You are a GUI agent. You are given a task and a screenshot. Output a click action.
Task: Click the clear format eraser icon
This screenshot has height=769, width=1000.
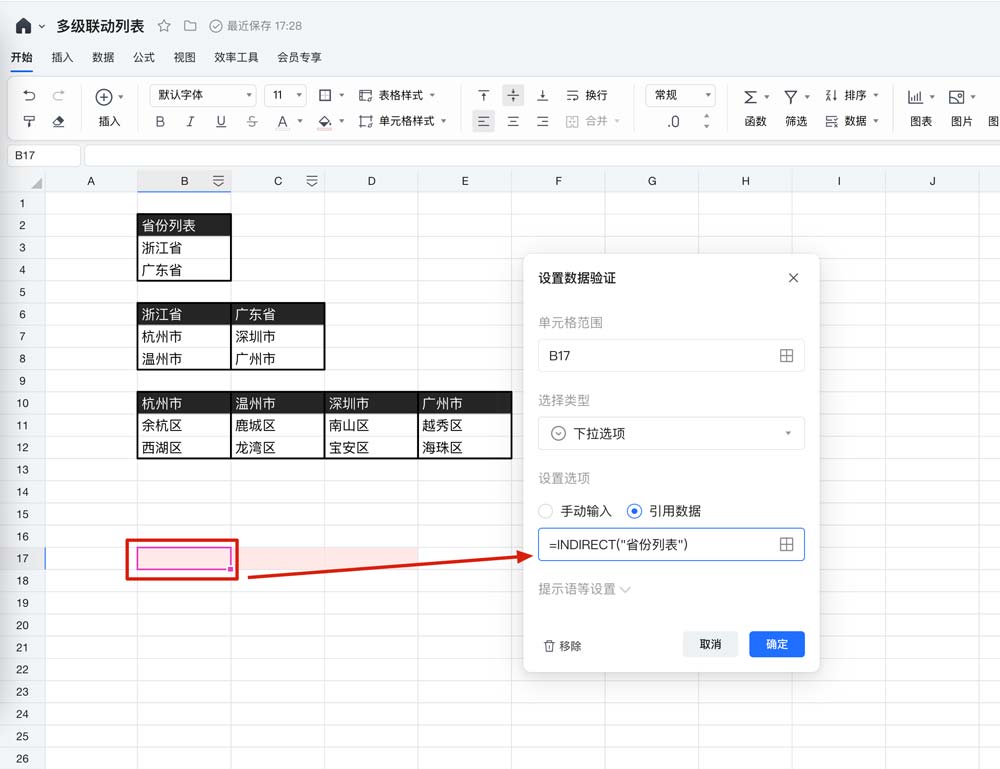[58, 122]
